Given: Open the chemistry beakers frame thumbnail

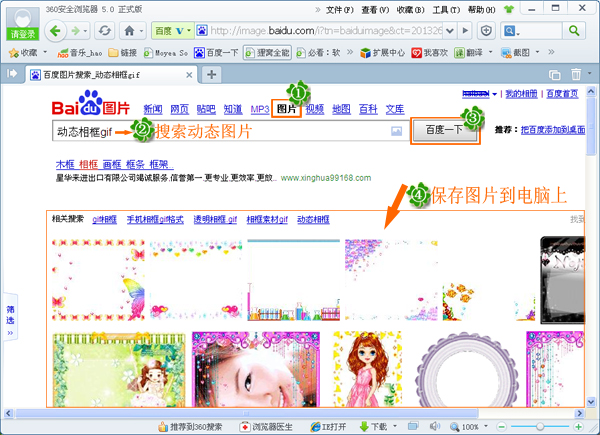Looking at the screenshot, I should tap(293, 280).
